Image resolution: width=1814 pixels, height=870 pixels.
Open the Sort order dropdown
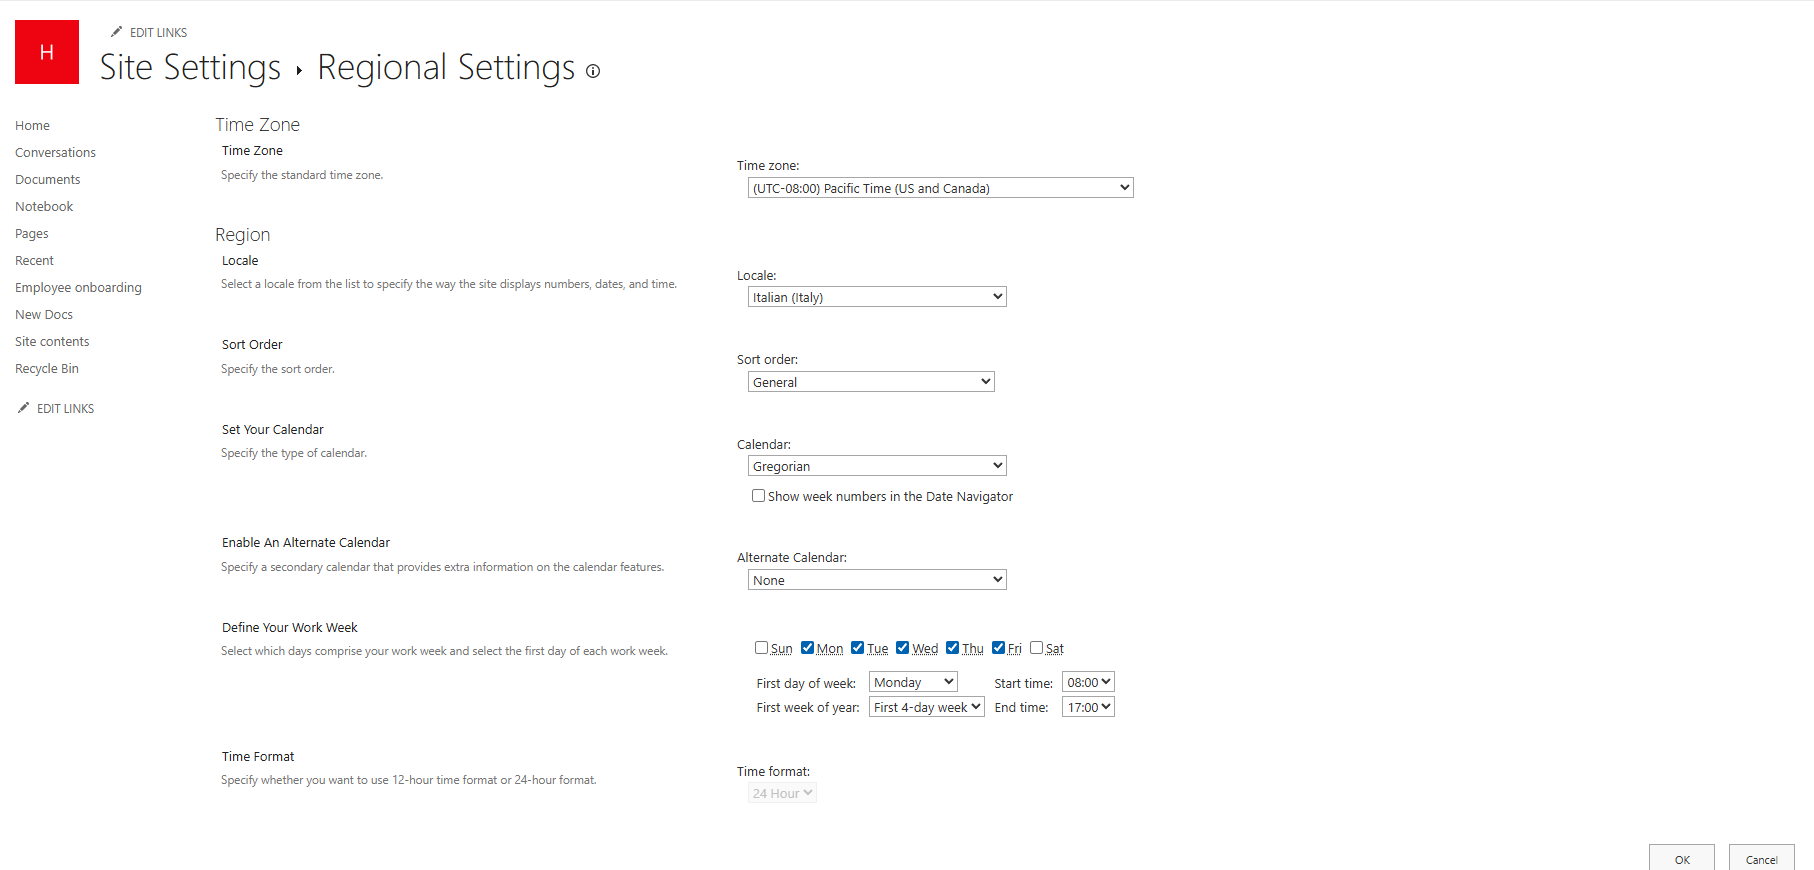tap(871, 382)
